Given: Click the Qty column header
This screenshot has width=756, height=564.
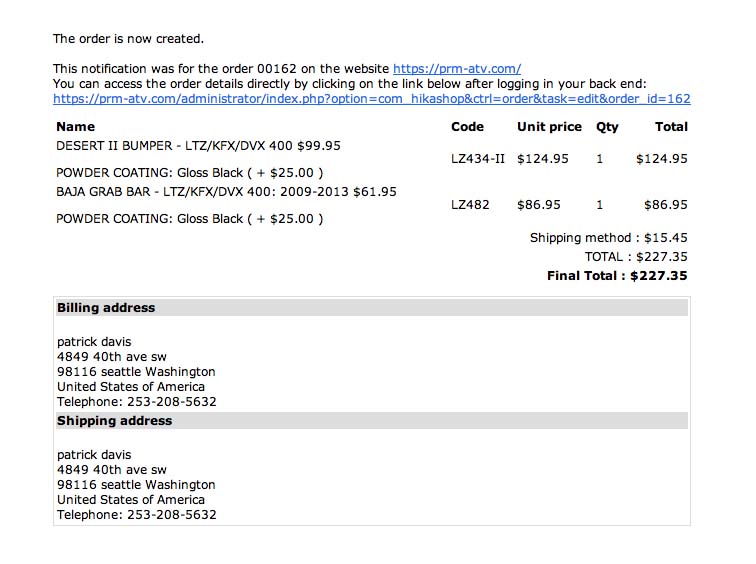Looking at the screenshot, I should (607, 127).
